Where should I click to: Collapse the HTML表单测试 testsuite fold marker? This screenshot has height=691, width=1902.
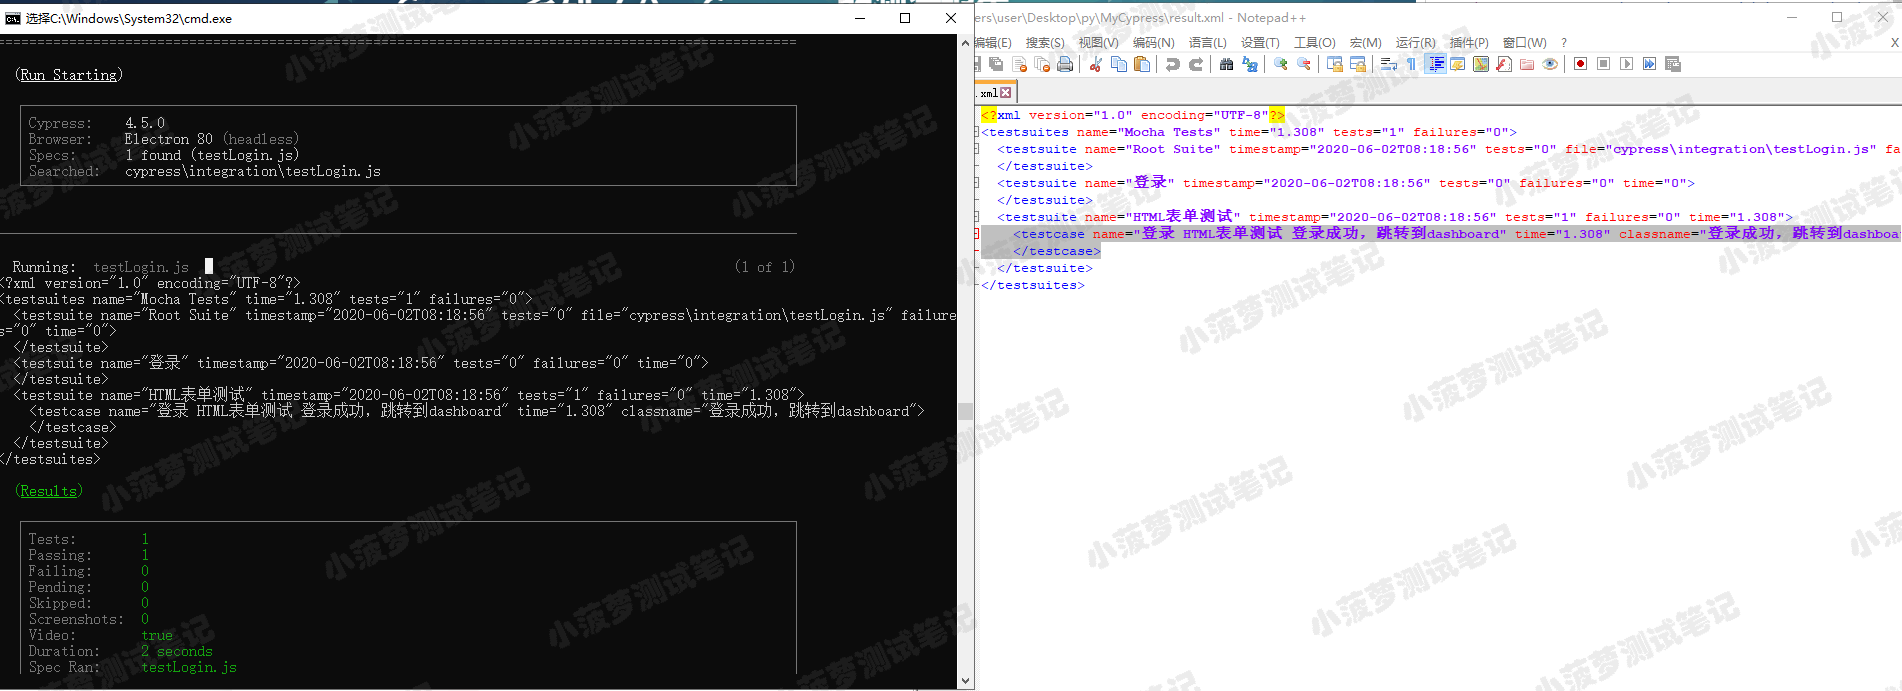pos(977,217)
